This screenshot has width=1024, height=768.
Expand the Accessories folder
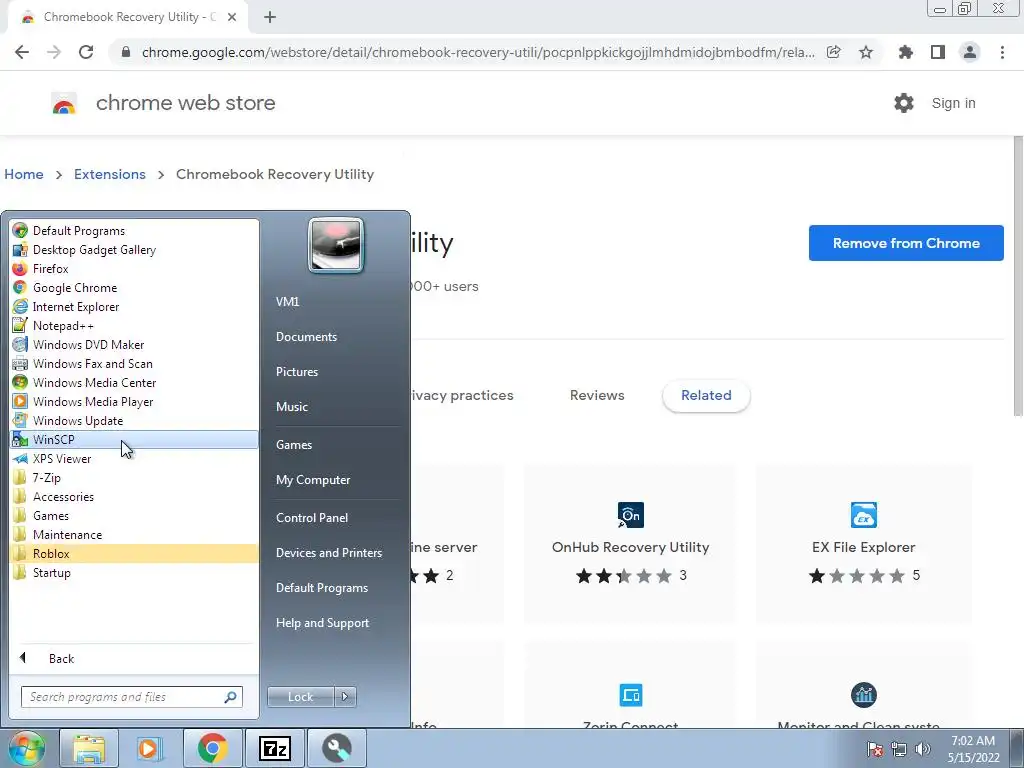point(134,496)
